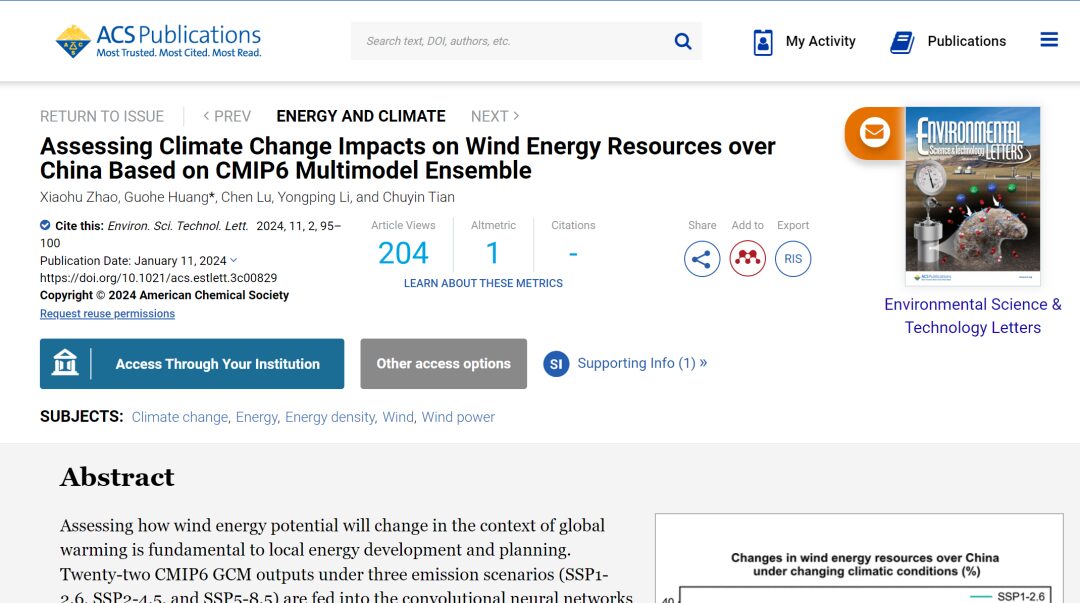
Task: Open the journal cover thumbnail
Action: tap(973, 196)
